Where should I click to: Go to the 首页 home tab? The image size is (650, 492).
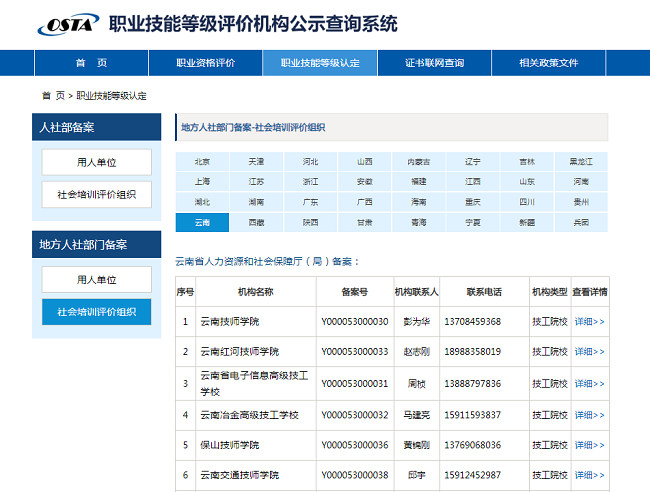coord(91,63)
